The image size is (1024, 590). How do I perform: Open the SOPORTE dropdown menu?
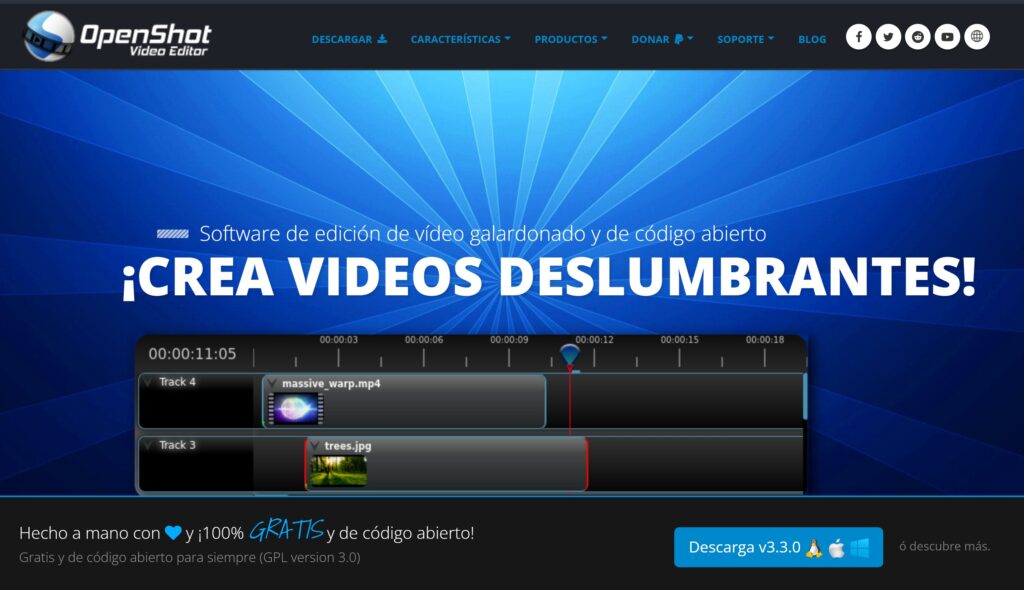point(746,39)
